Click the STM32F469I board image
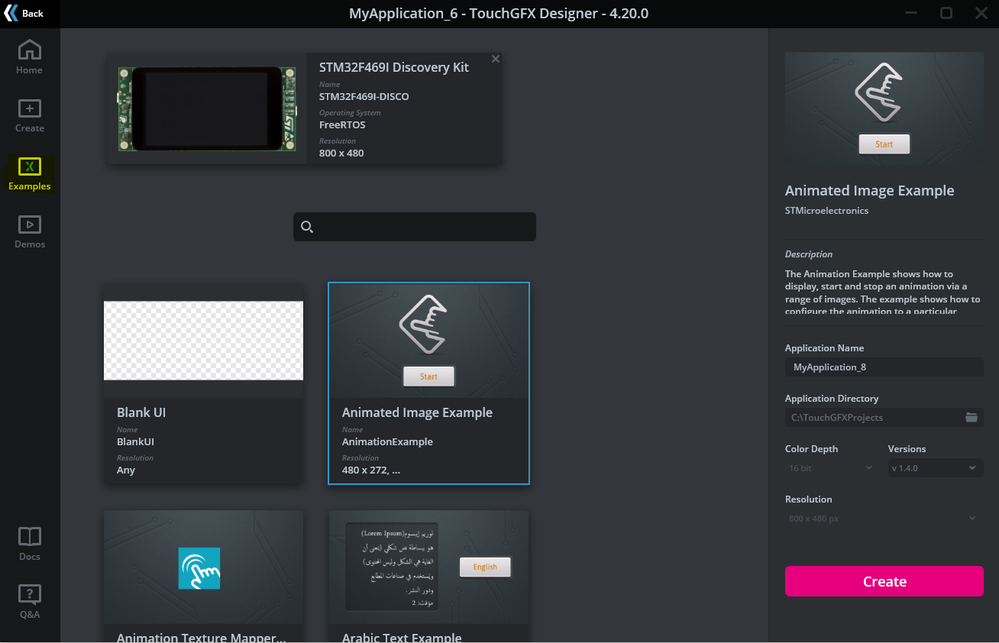This screenshot has width=999, height=643. 207,109
